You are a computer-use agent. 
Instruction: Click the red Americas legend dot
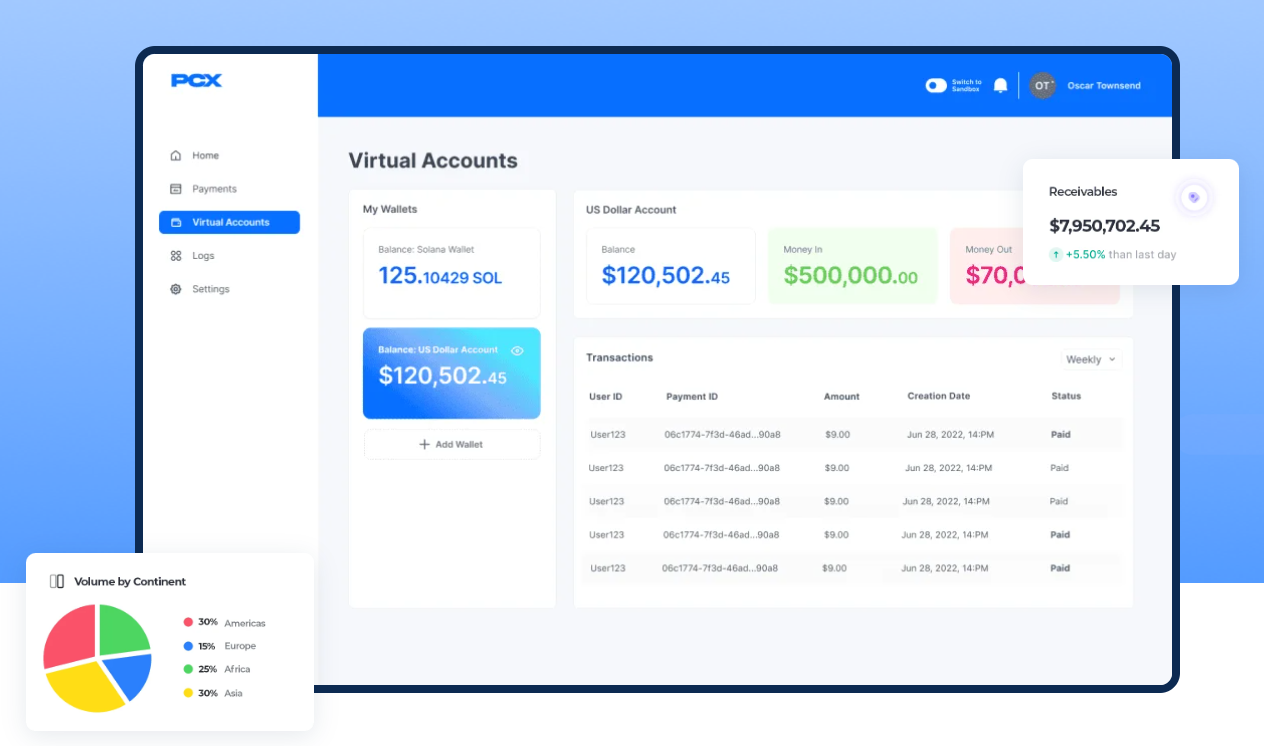pyautogui.click(x=188, y=622)
